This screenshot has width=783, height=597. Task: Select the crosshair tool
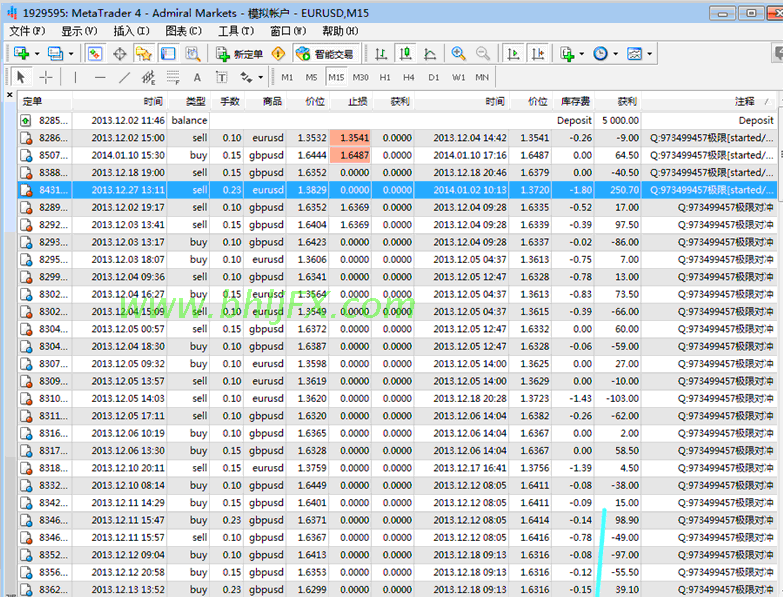(x=46, y=77)
